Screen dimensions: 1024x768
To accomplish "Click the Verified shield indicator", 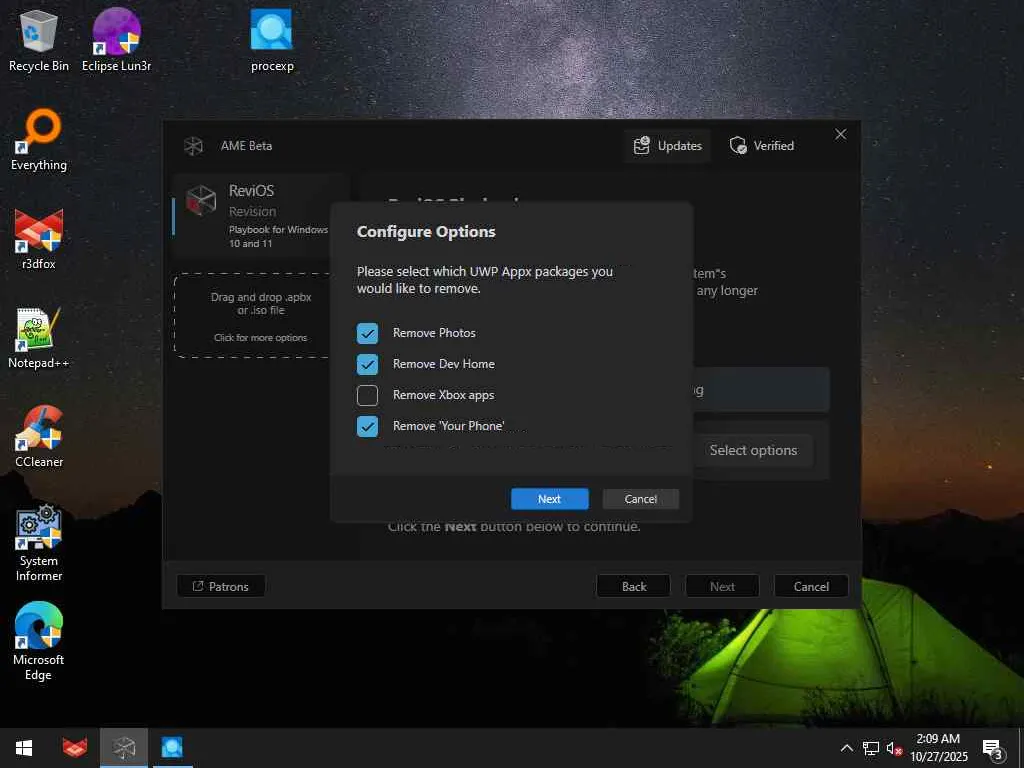I will click(761, 146).
